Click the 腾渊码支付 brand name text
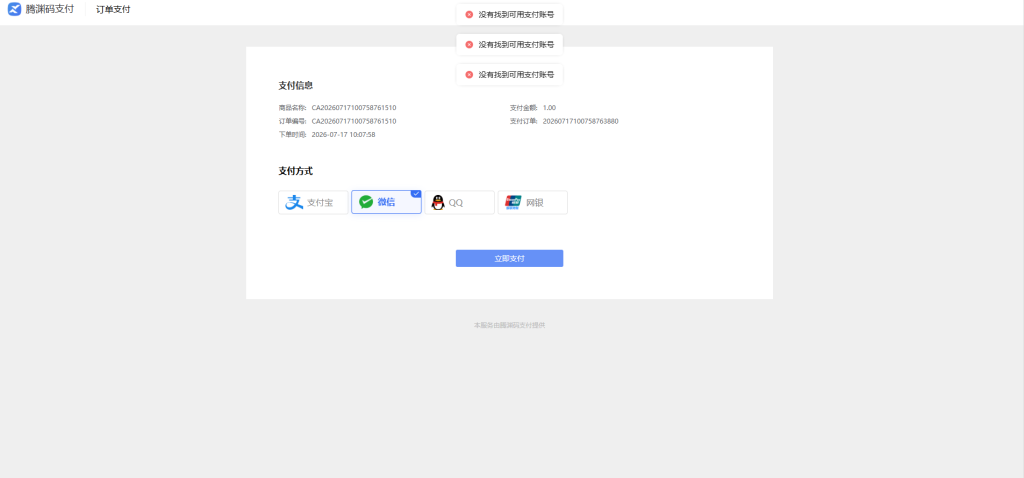Image resolution: width=1024 pixels, height=478 pixels. pyautogui.click(x=50, y=10)
